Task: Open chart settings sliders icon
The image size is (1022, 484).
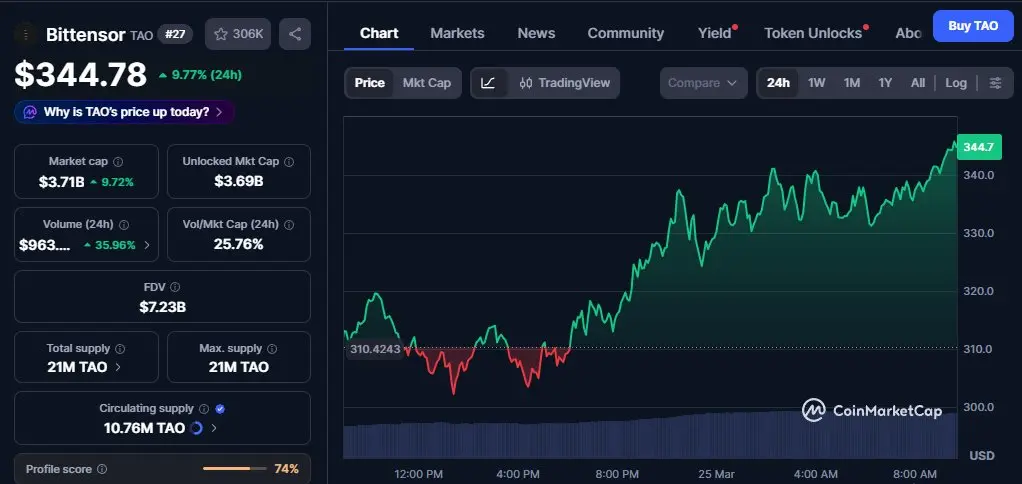Action: pos(995,83)
